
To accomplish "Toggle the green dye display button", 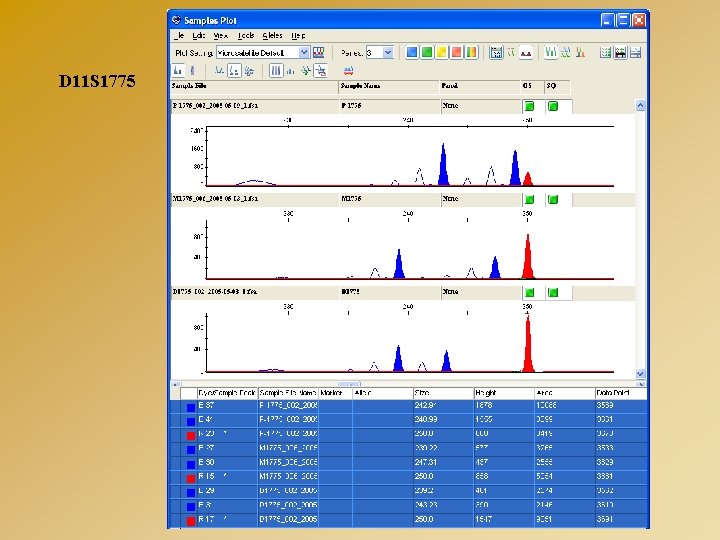I will pos(427,52).
